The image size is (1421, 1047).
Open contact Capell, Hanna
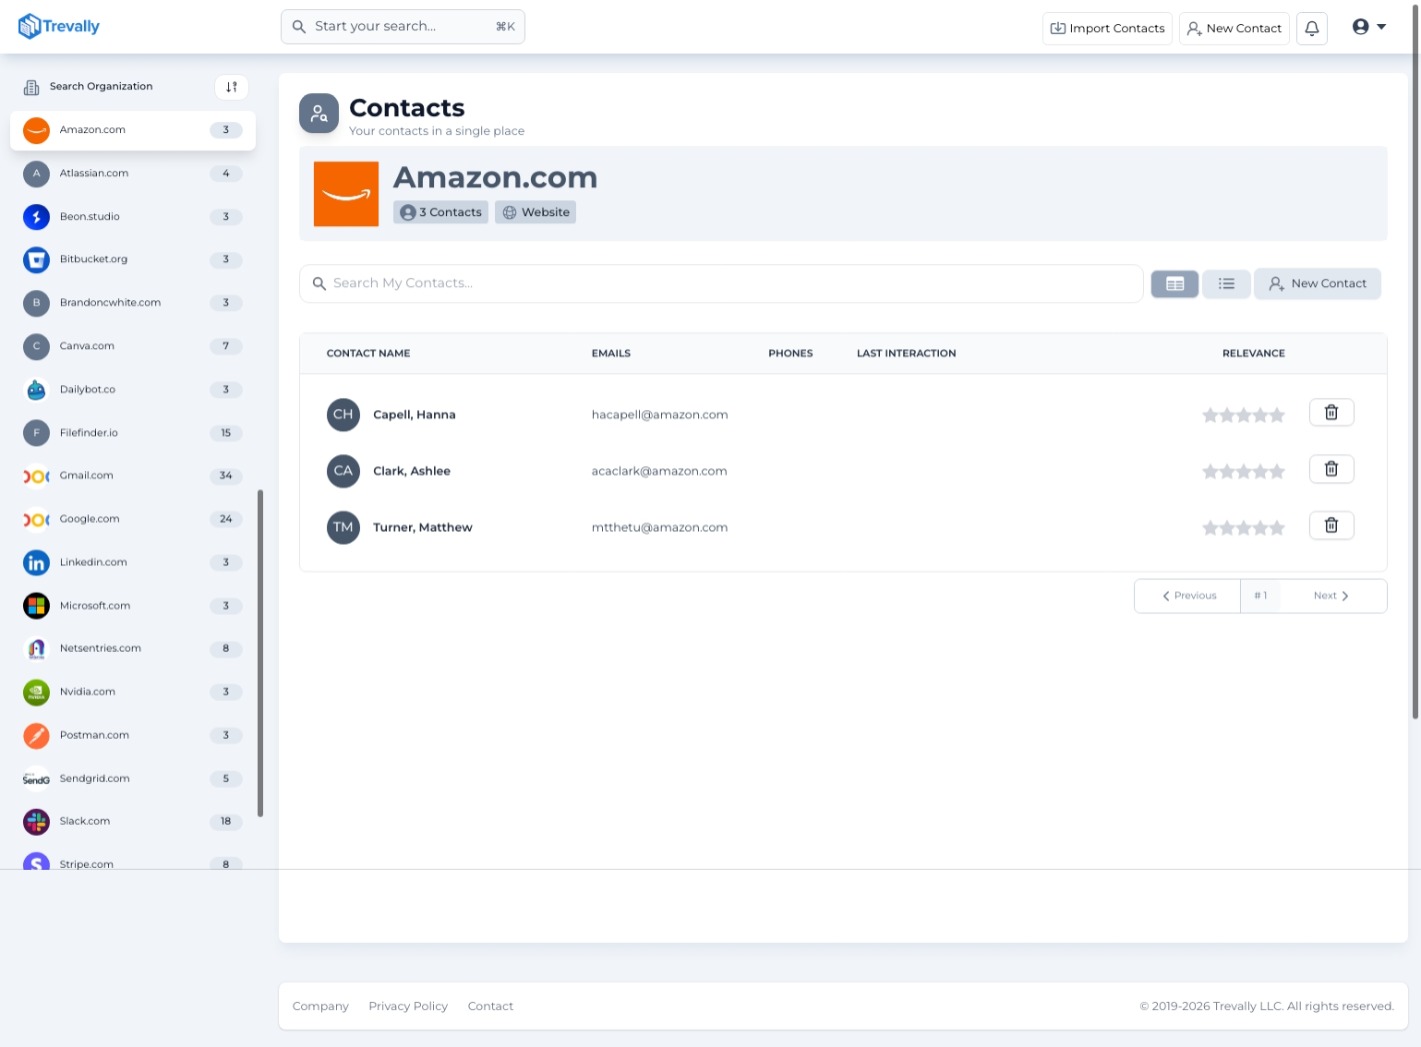point(414,415)
